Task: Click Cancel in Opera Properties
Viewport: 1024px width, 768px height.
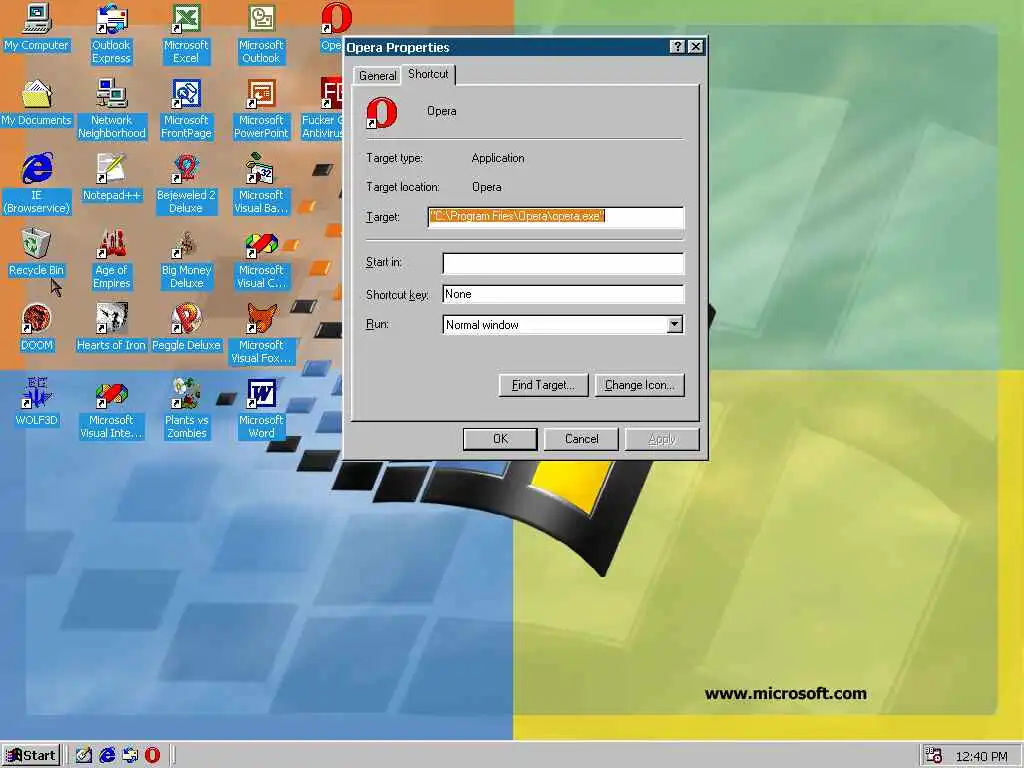Action: (581, 439)
